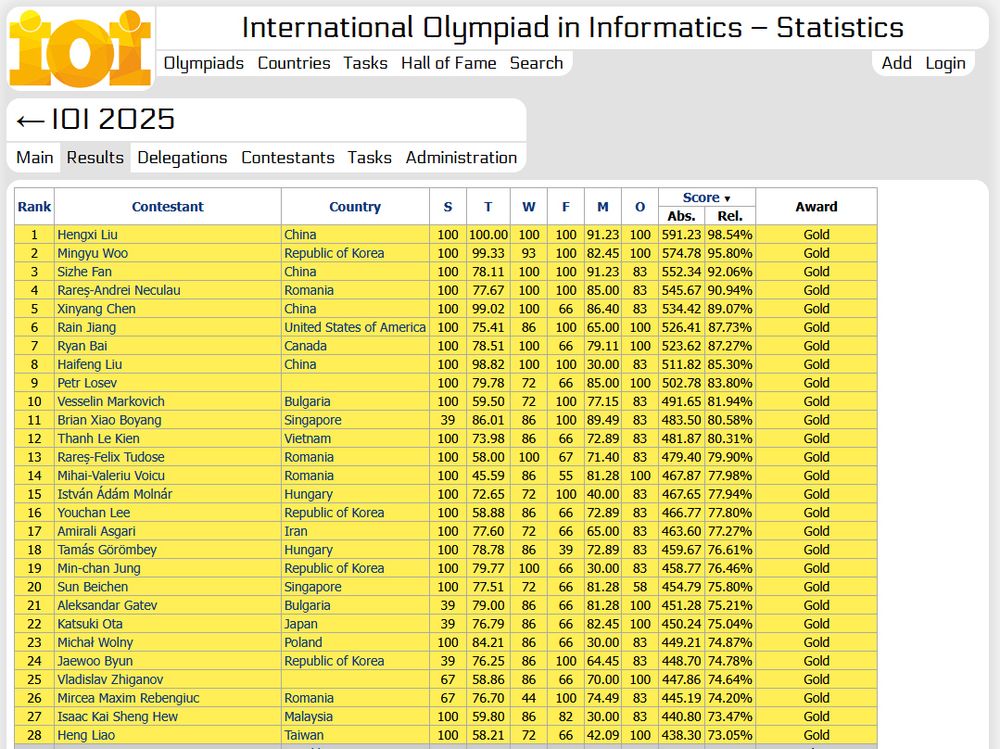Sort table by Country column header
Viewport: 1000px width, 749px height.
pos(355,207)
